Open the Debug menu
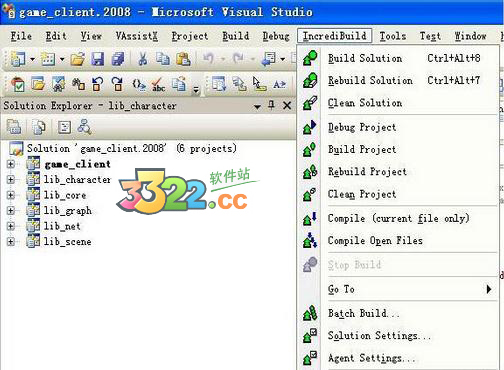Viewport: 504px width, 370px height. 276,36
